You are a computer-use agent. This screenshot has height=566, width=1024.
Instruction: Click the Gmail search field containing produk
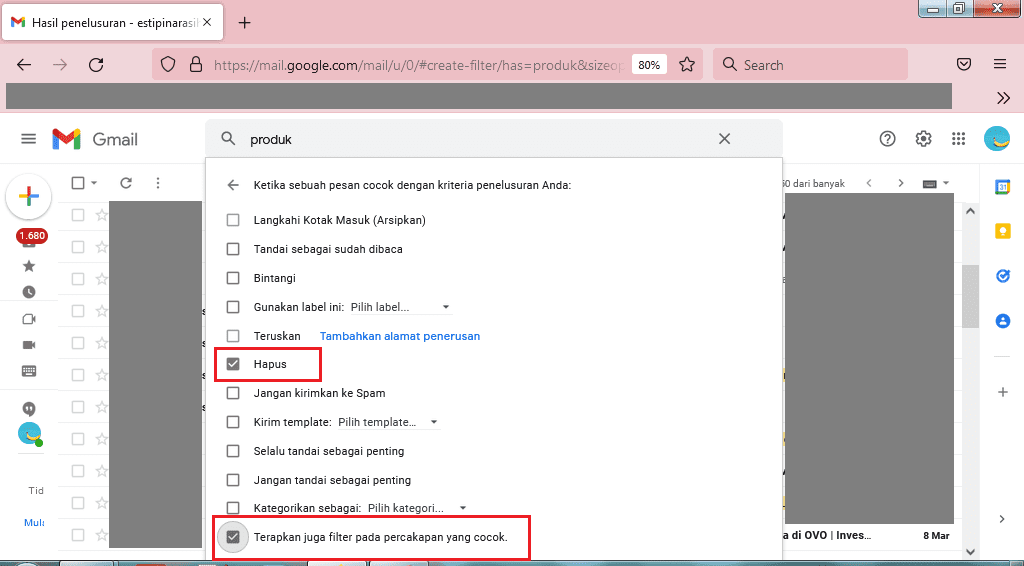click(x=470, y=139)
